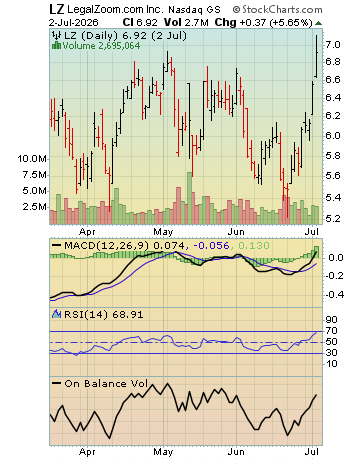Click the 2-Jul-2026 date label

pyautogui.click(x=74, y=22)
